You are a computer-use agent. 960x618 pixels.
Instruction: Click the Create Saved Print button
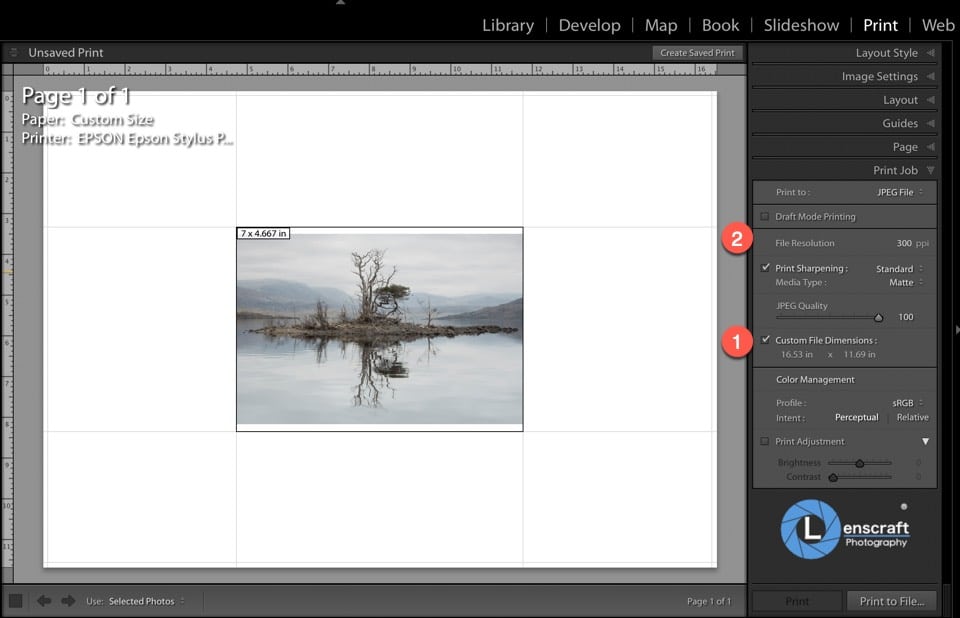(x=697, y=52)
